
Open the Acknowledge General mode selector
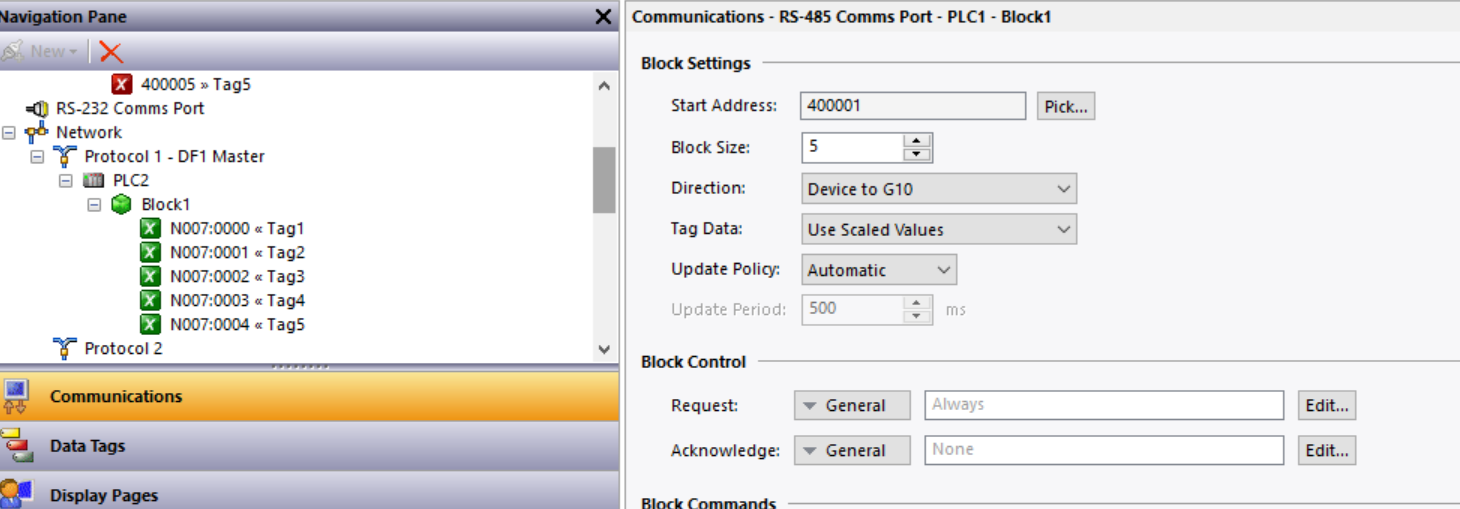pyautogui.click(x=852, y=450)
